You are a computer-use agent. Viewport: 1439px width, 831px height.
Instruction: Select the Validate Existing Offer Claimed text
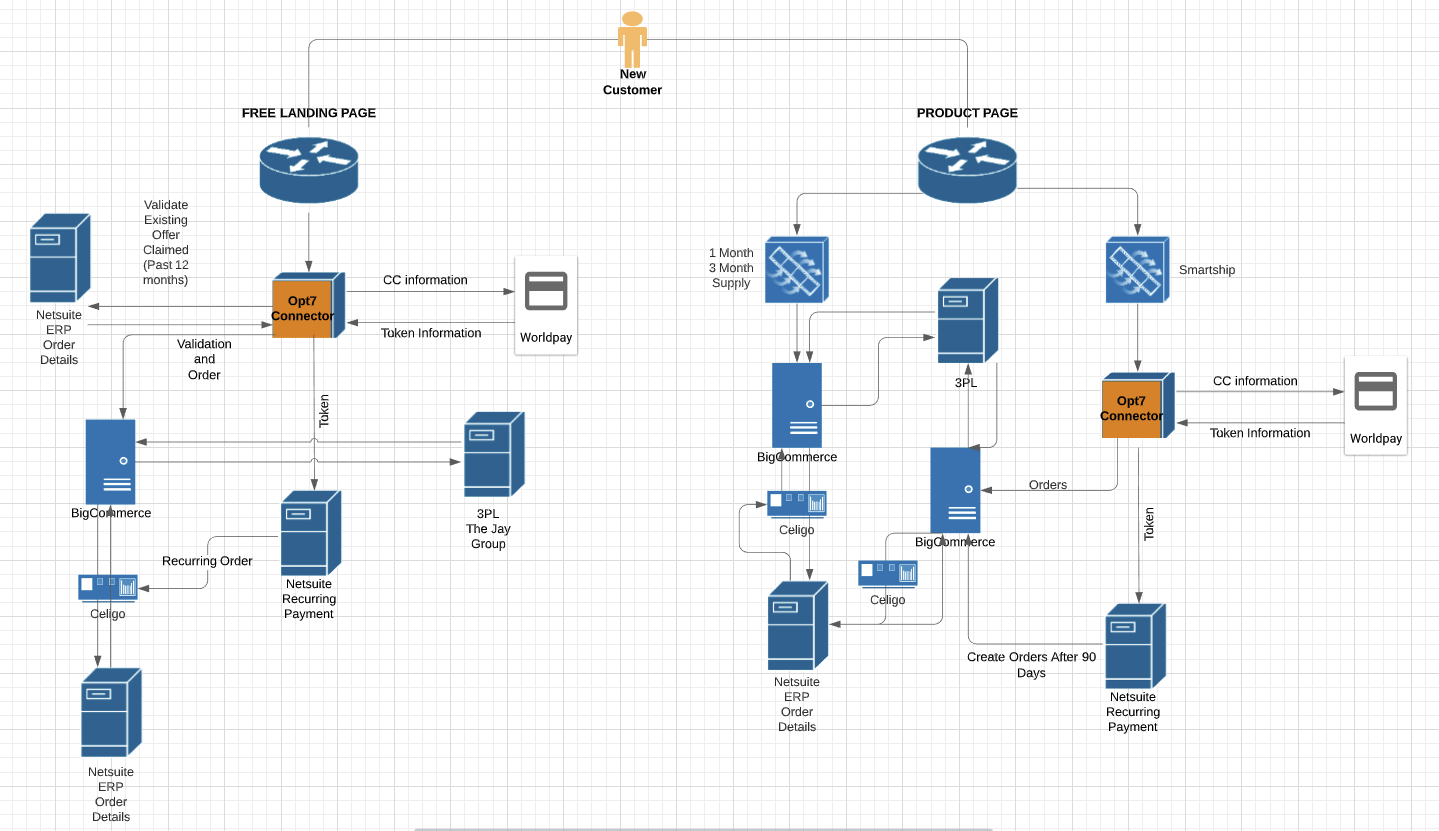click(x=166, y=242)
